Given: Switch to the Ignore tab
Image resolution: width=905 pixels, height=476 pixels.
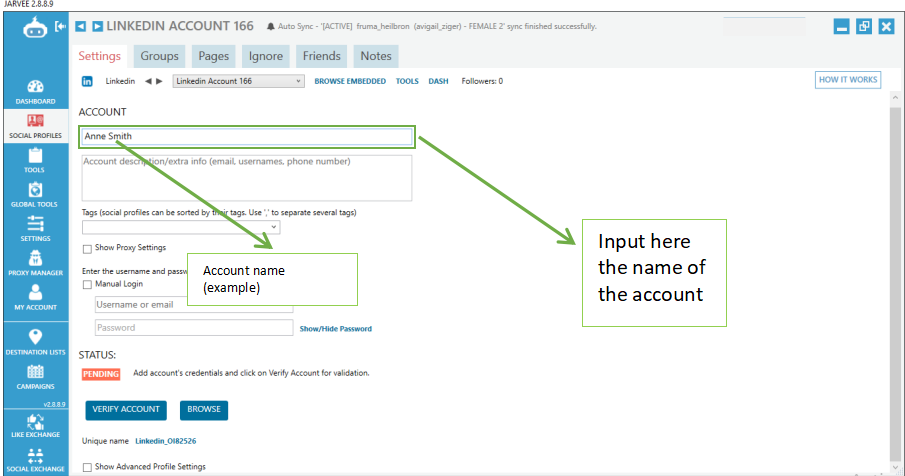Looking at the screenshot, I should click(265, 56).
